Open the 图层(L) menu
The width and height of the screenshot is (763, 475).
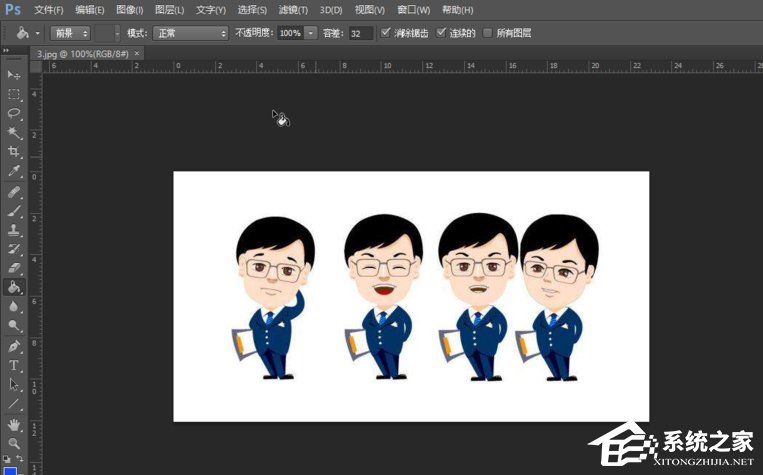(171, 10)
